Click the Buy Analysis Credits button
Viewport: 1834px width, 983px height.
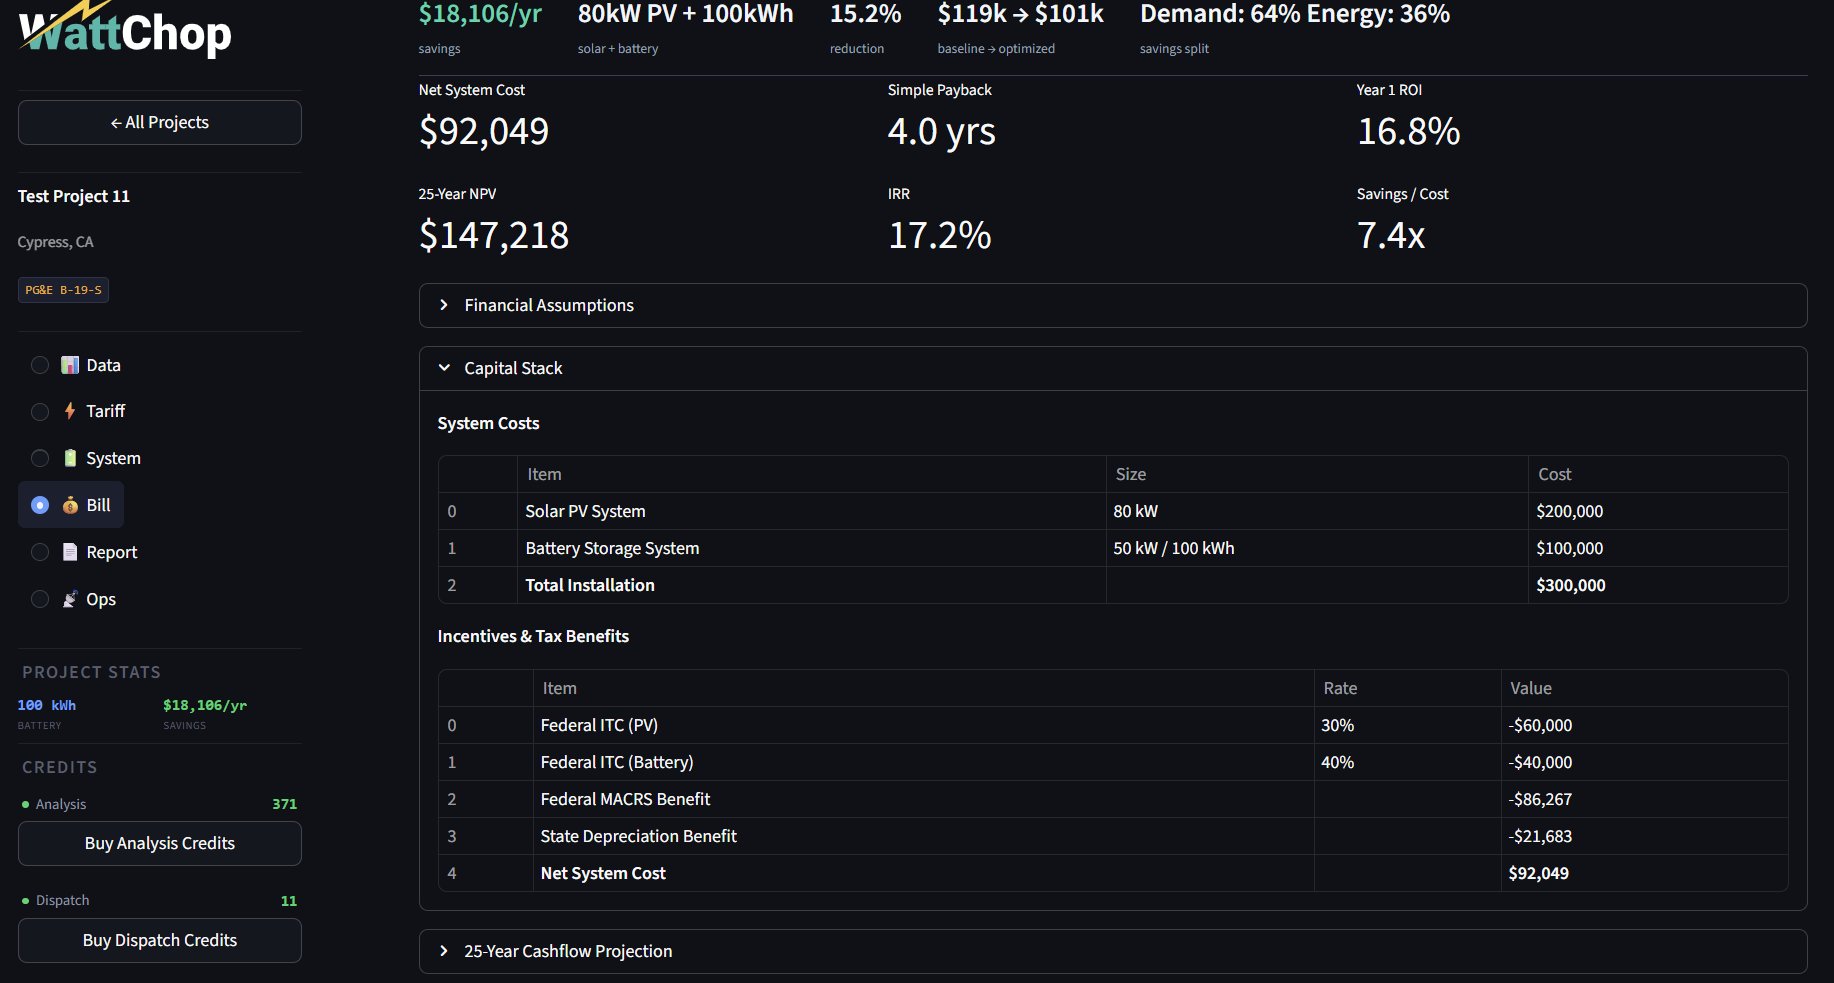pyautogui.click(x=159, y=843)
